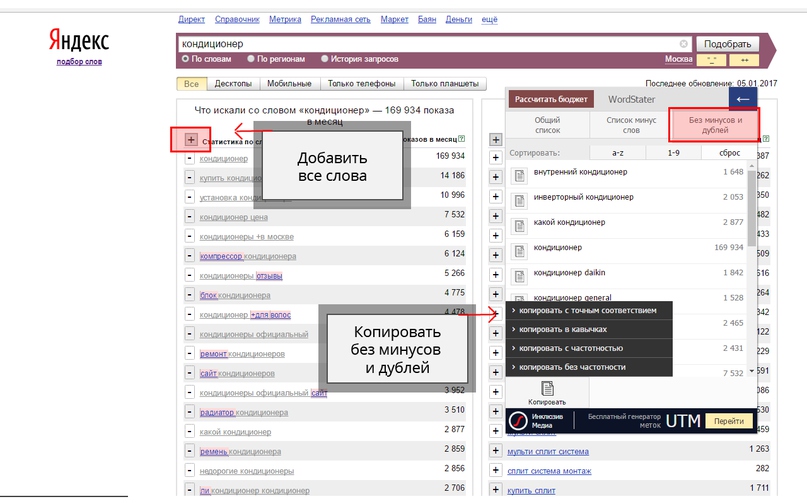
Task: Reset sorting with 'сброс' button
Action: pos(729,153)
